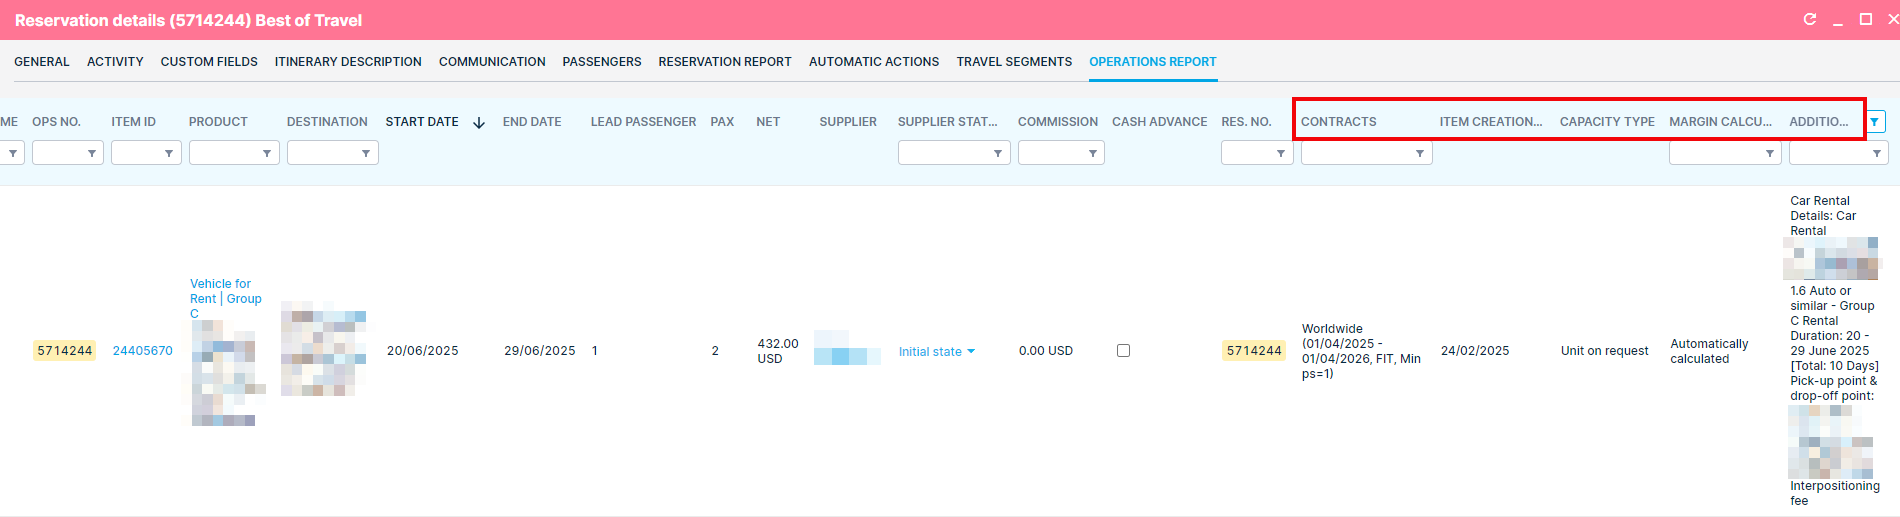Click the End Date column header
Screen dimensions: 1900x517
click(531, 122)
